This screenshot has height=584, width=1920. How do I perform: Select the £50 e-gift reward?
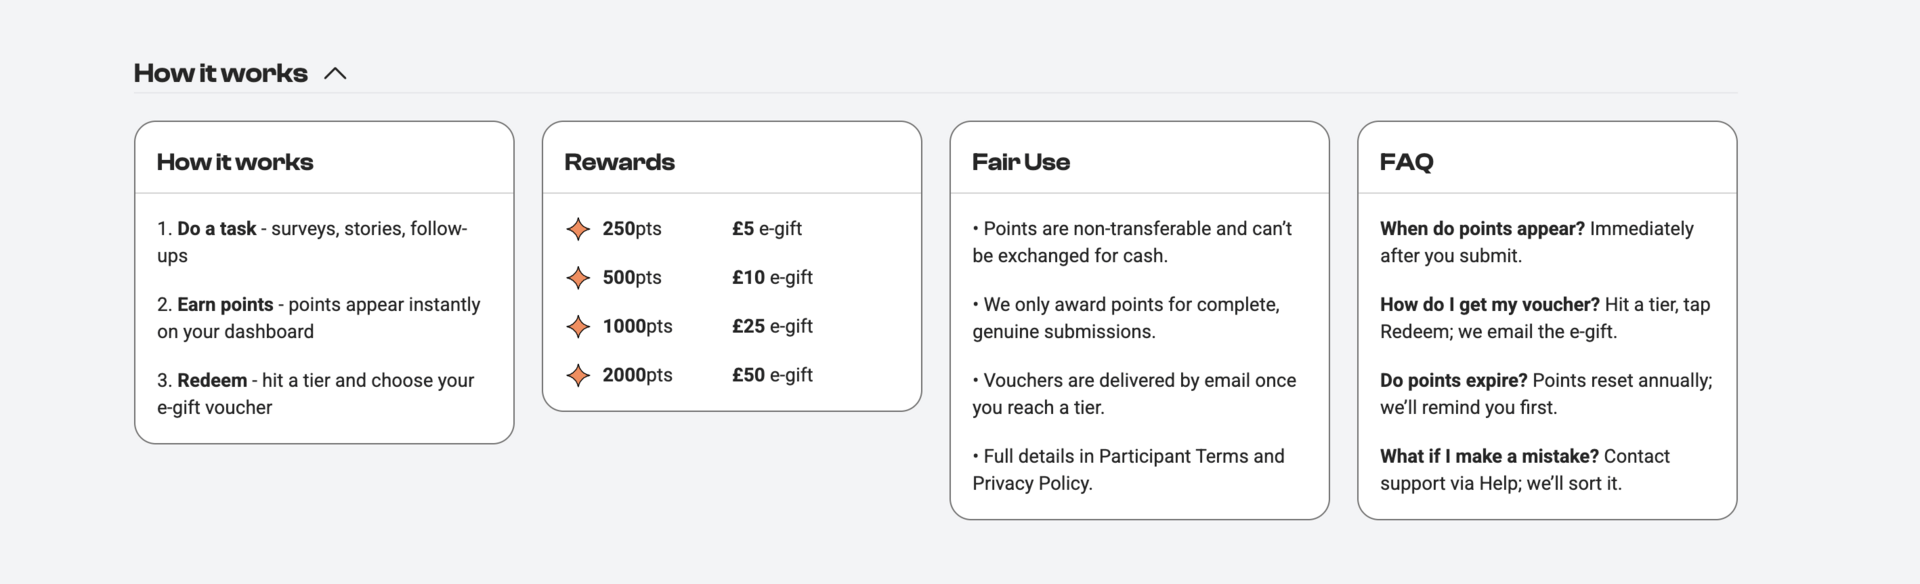point(772,376)
